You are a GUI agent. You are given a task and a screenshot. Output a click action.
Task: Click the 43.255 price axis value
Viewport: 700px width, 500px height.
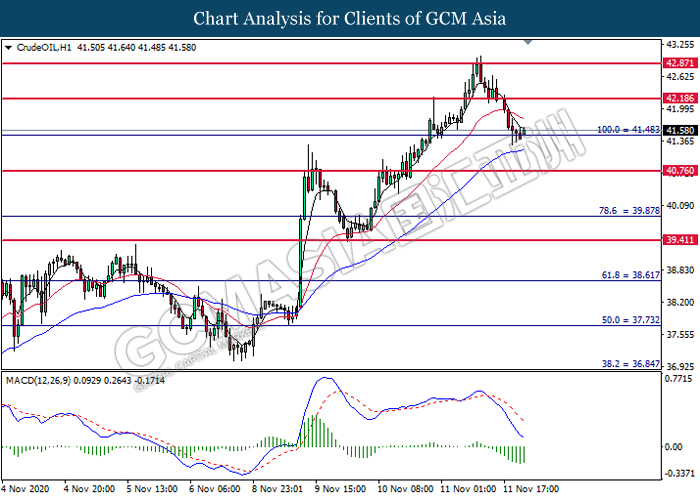tap(680, 45)
